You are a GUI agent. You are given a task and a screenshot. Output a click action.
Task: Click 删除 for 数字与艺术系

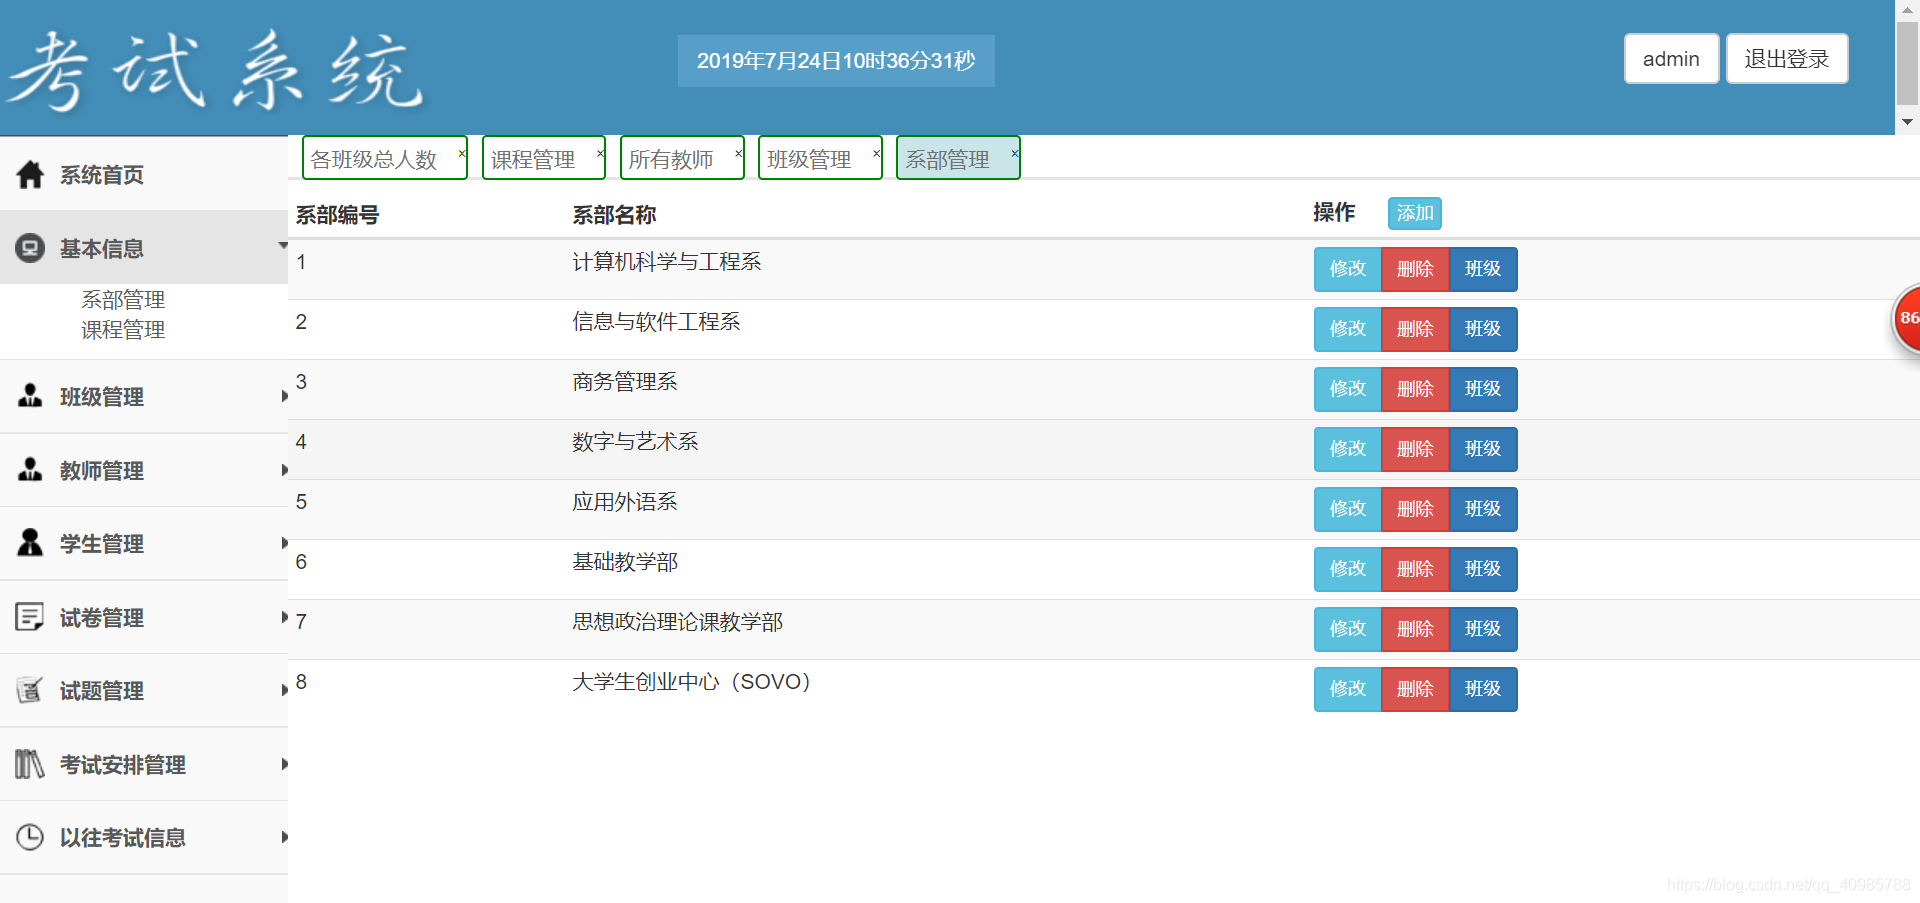pos(1415,449)
